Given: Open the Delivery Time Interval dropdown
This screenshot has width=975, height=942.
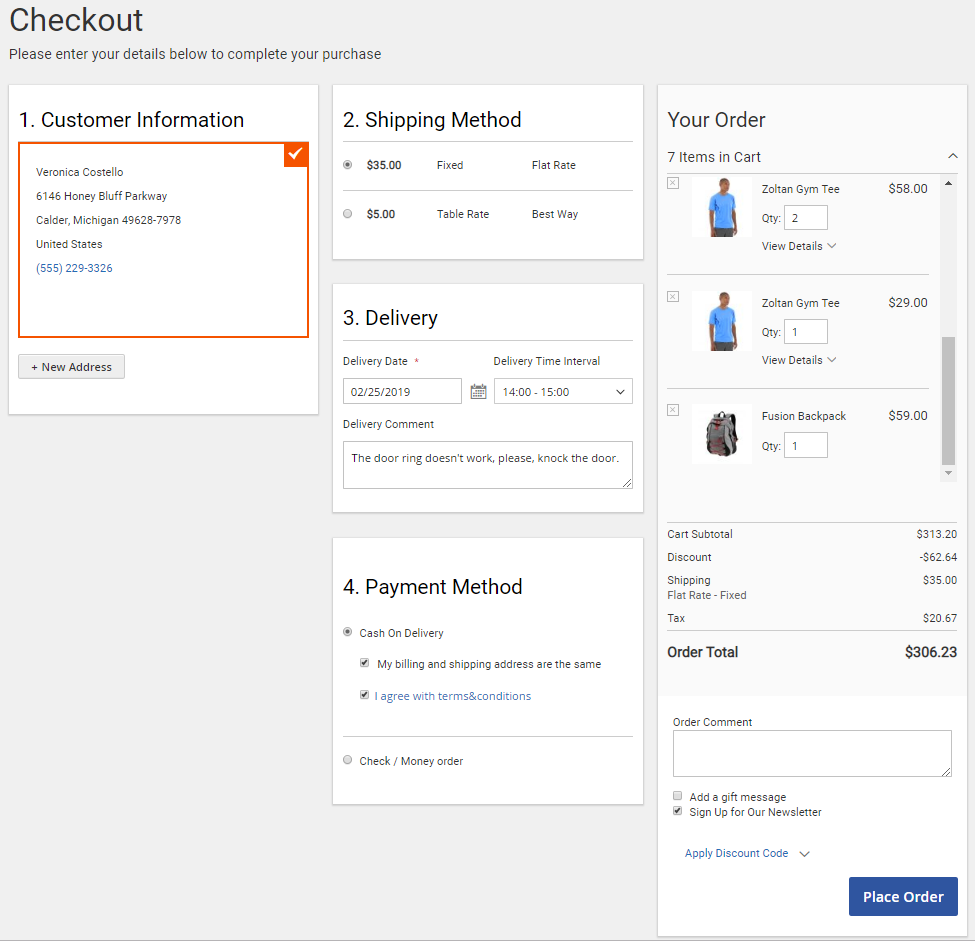Looking at the screenshot, I should [x=563, y=391].
